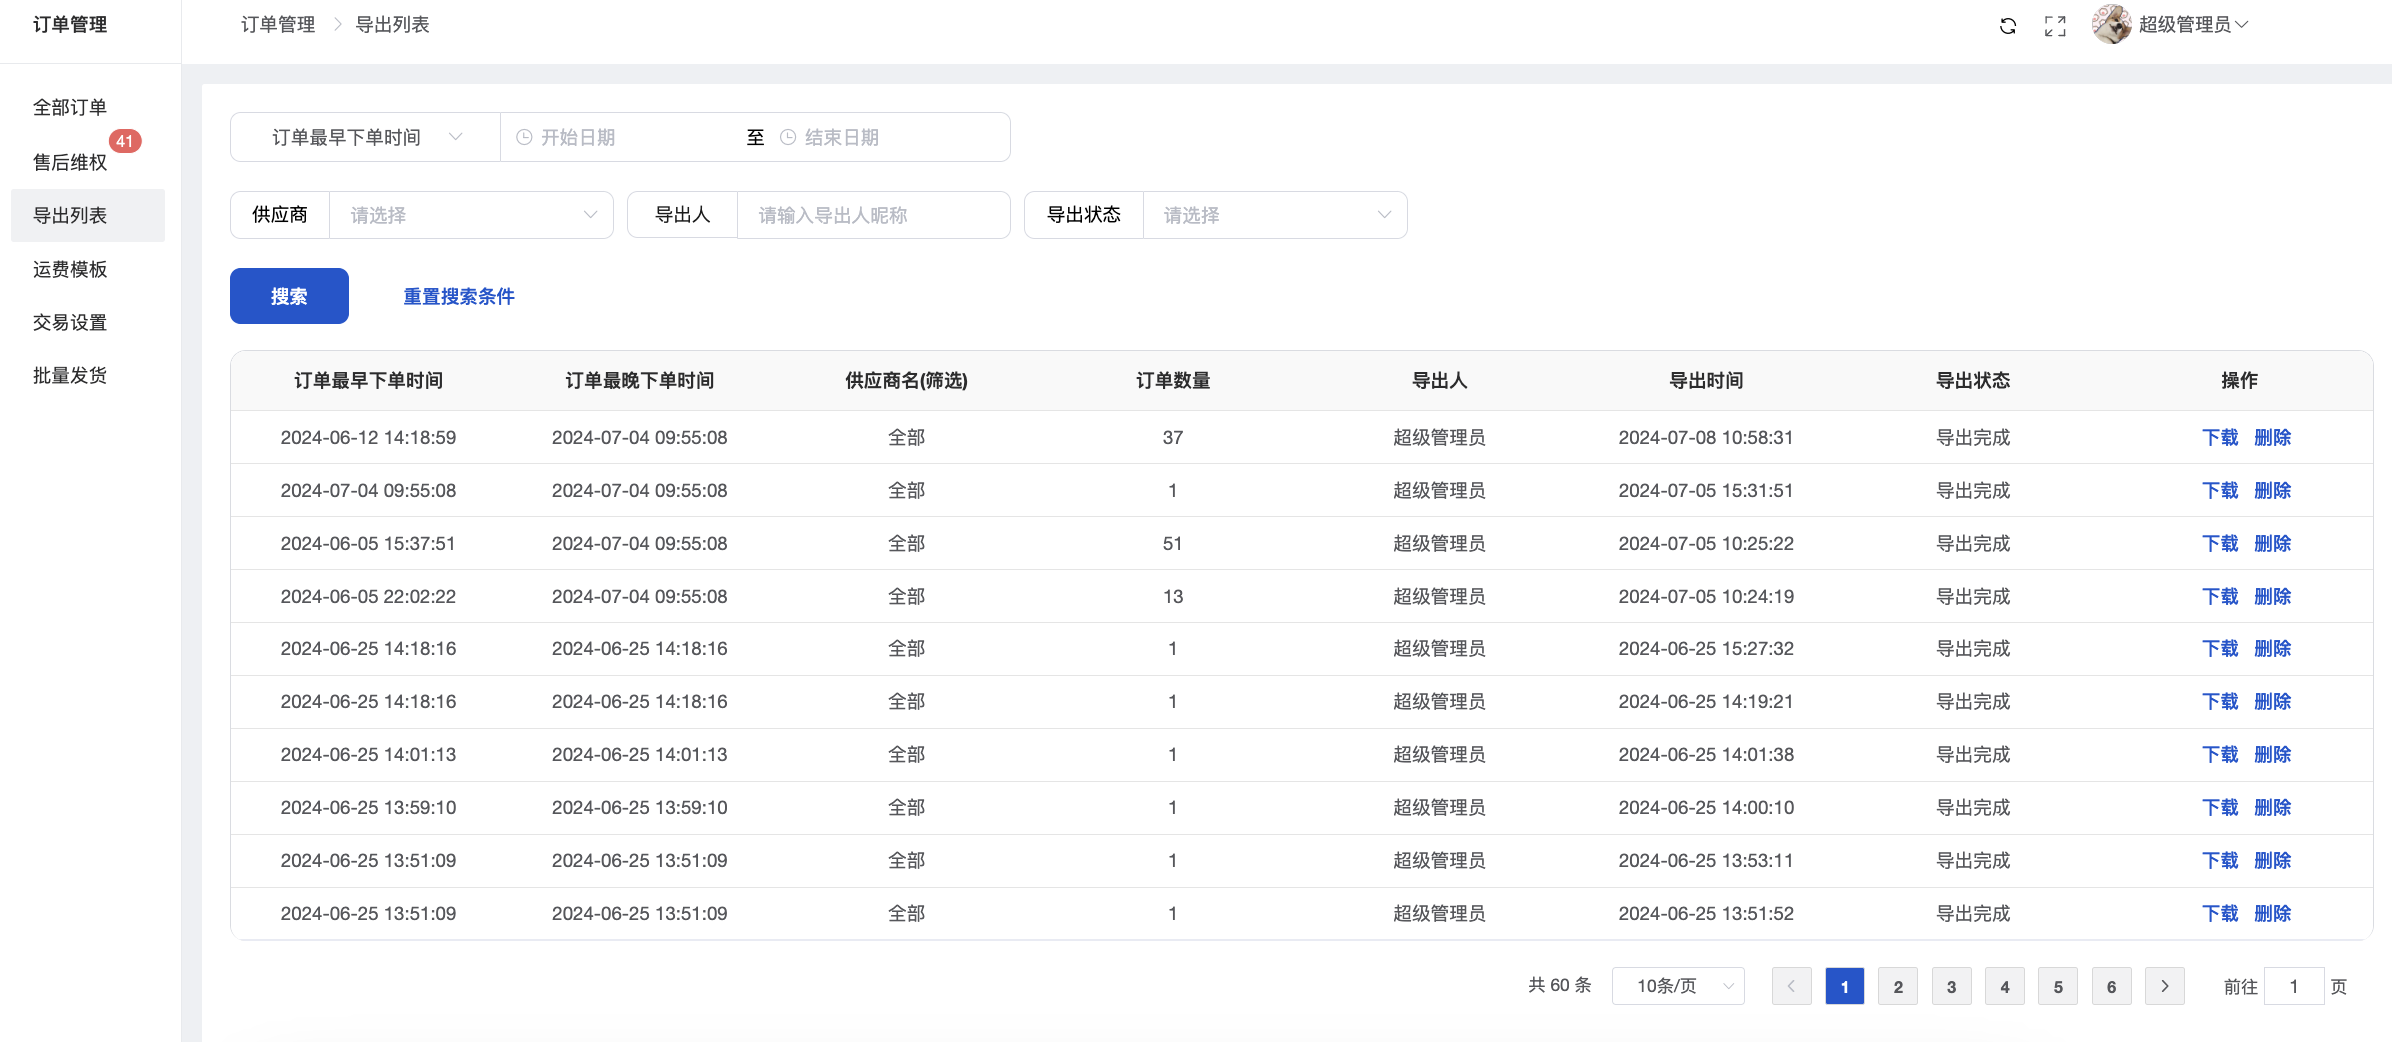Click the clock icon beside 结束日期

(788, 137)
